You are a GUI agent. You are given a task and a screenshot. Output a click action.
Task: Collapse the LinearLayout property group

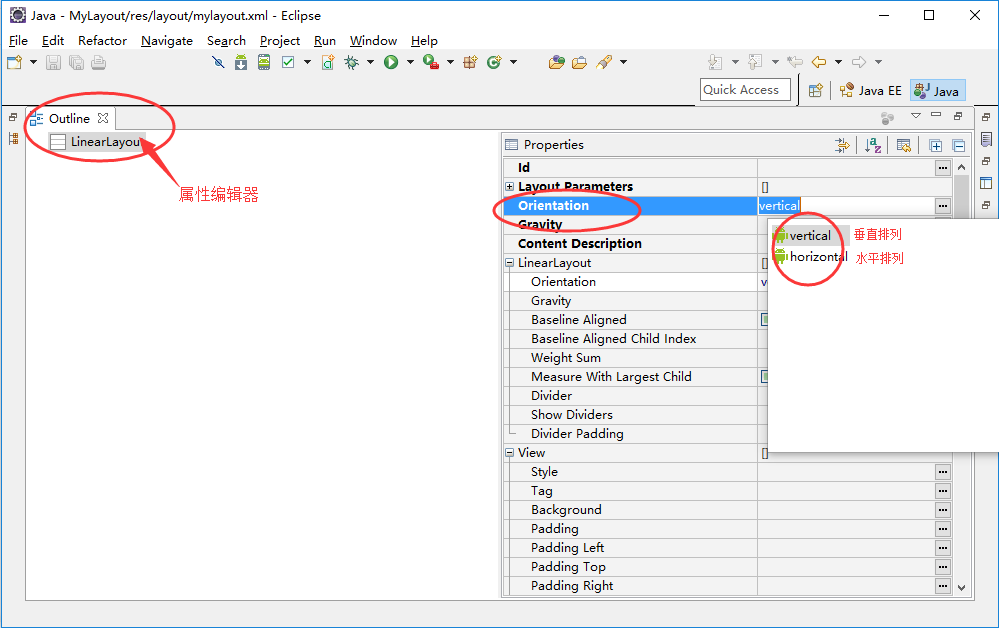510,262
